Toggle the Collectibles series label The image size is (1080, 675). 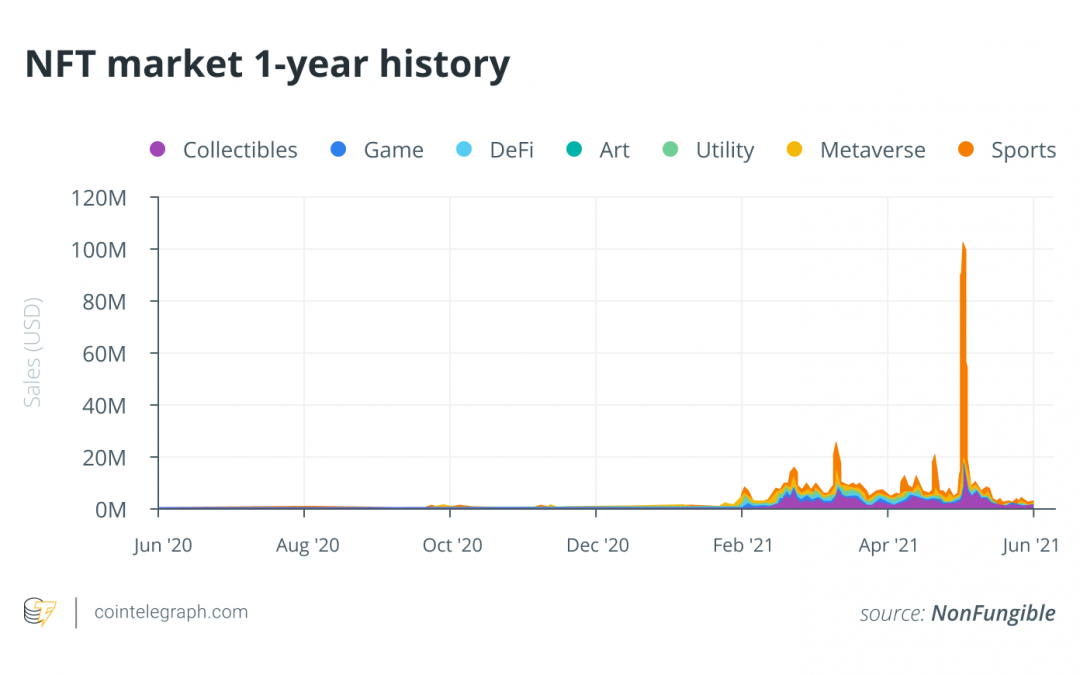240,150
